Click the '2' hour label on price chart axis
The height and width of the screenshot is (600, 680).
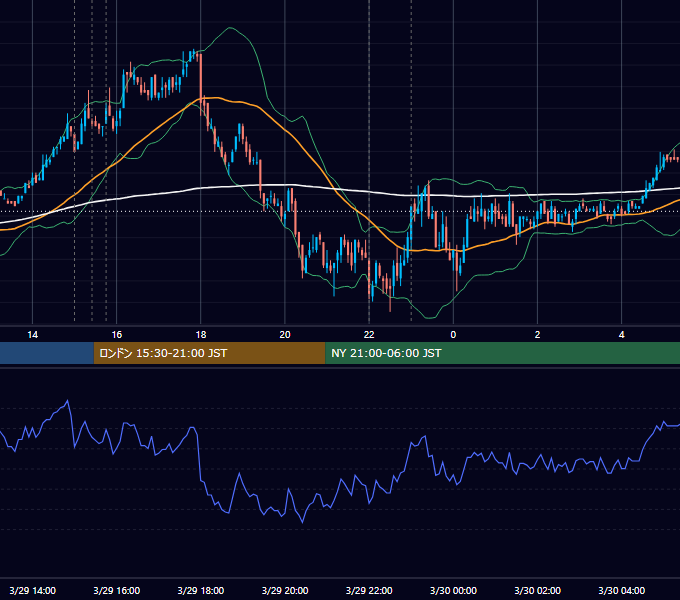click(x=537, y=335)
